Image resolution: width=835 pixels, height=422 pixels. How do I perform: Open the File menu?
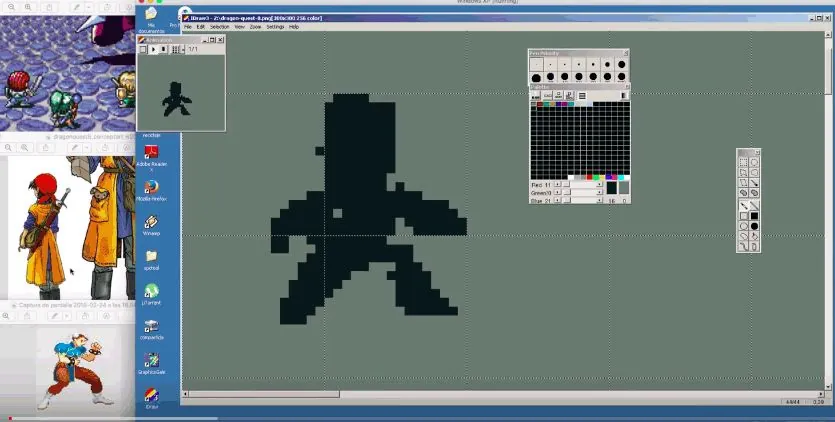(x=188, y=27)
